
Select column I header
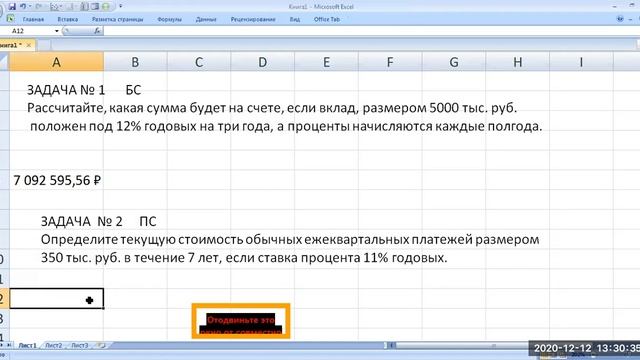tap(581, 62)
